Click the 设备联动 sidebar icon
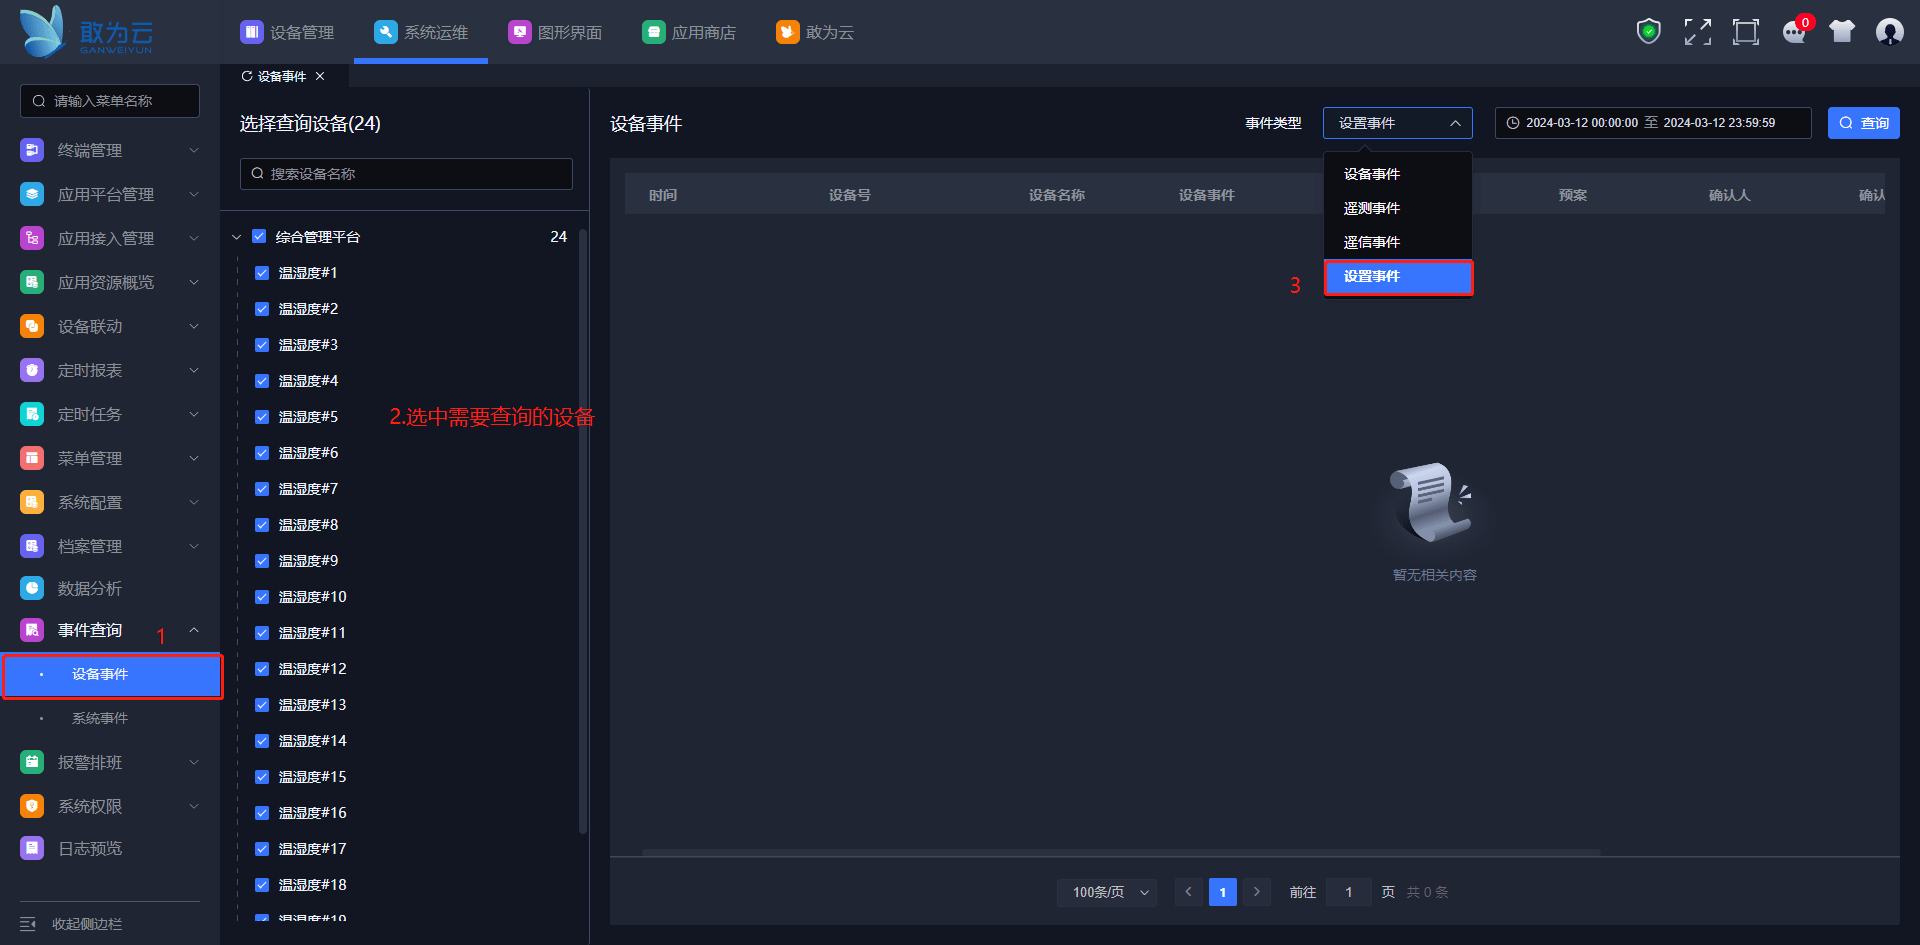This screenshot has width=1920, height=945. 32,326
